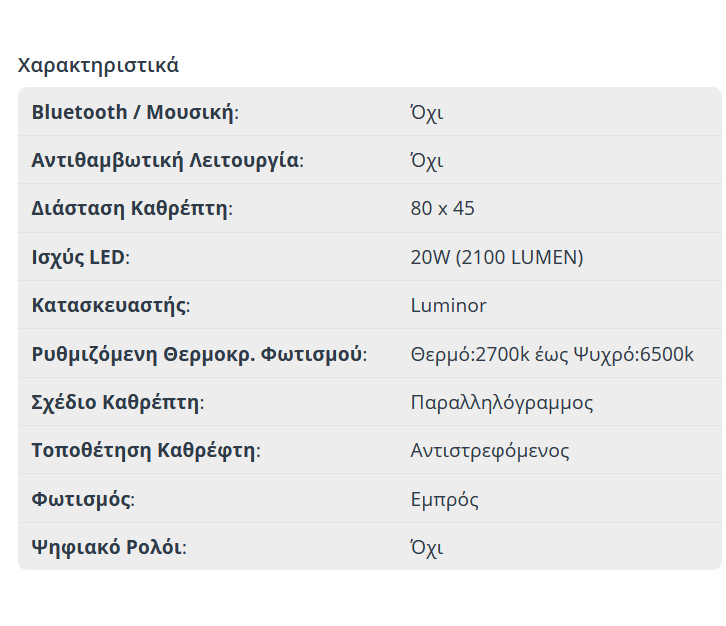Select the 80 x 45 dimension value
The image size is (726, 626).
442,209
